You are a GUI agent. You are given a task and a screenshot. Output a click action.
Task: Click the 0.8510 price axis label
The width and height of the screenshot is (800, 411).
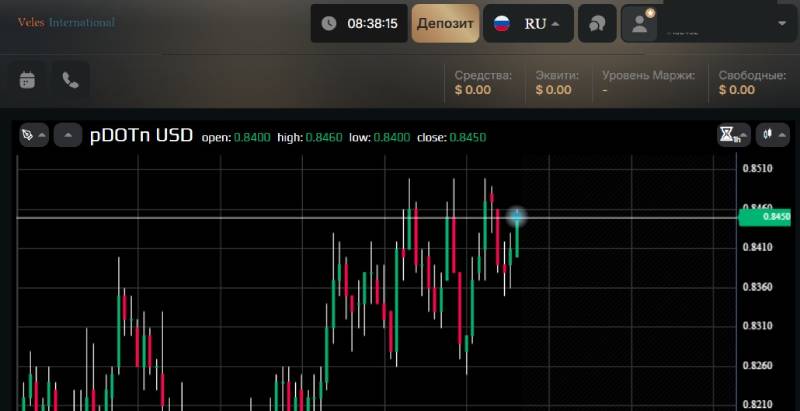(758, 168)
